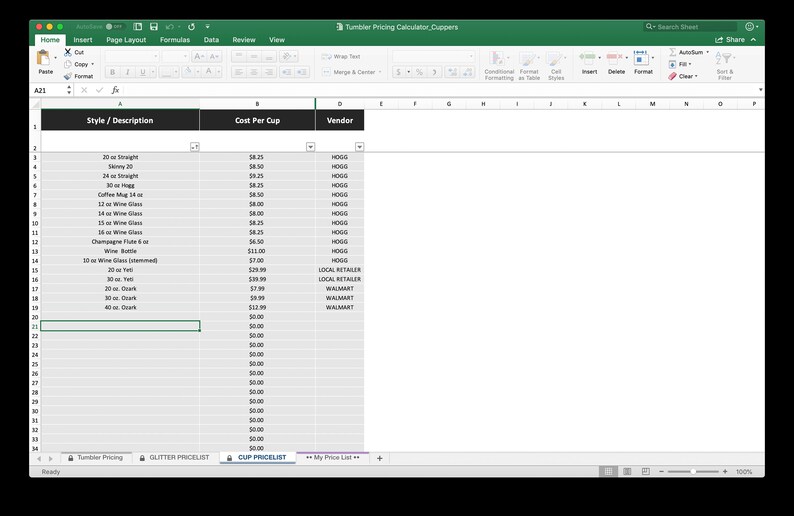Click the Sort & Filter icon
This screenshot has width=794, height=516.
click(724, 59)
